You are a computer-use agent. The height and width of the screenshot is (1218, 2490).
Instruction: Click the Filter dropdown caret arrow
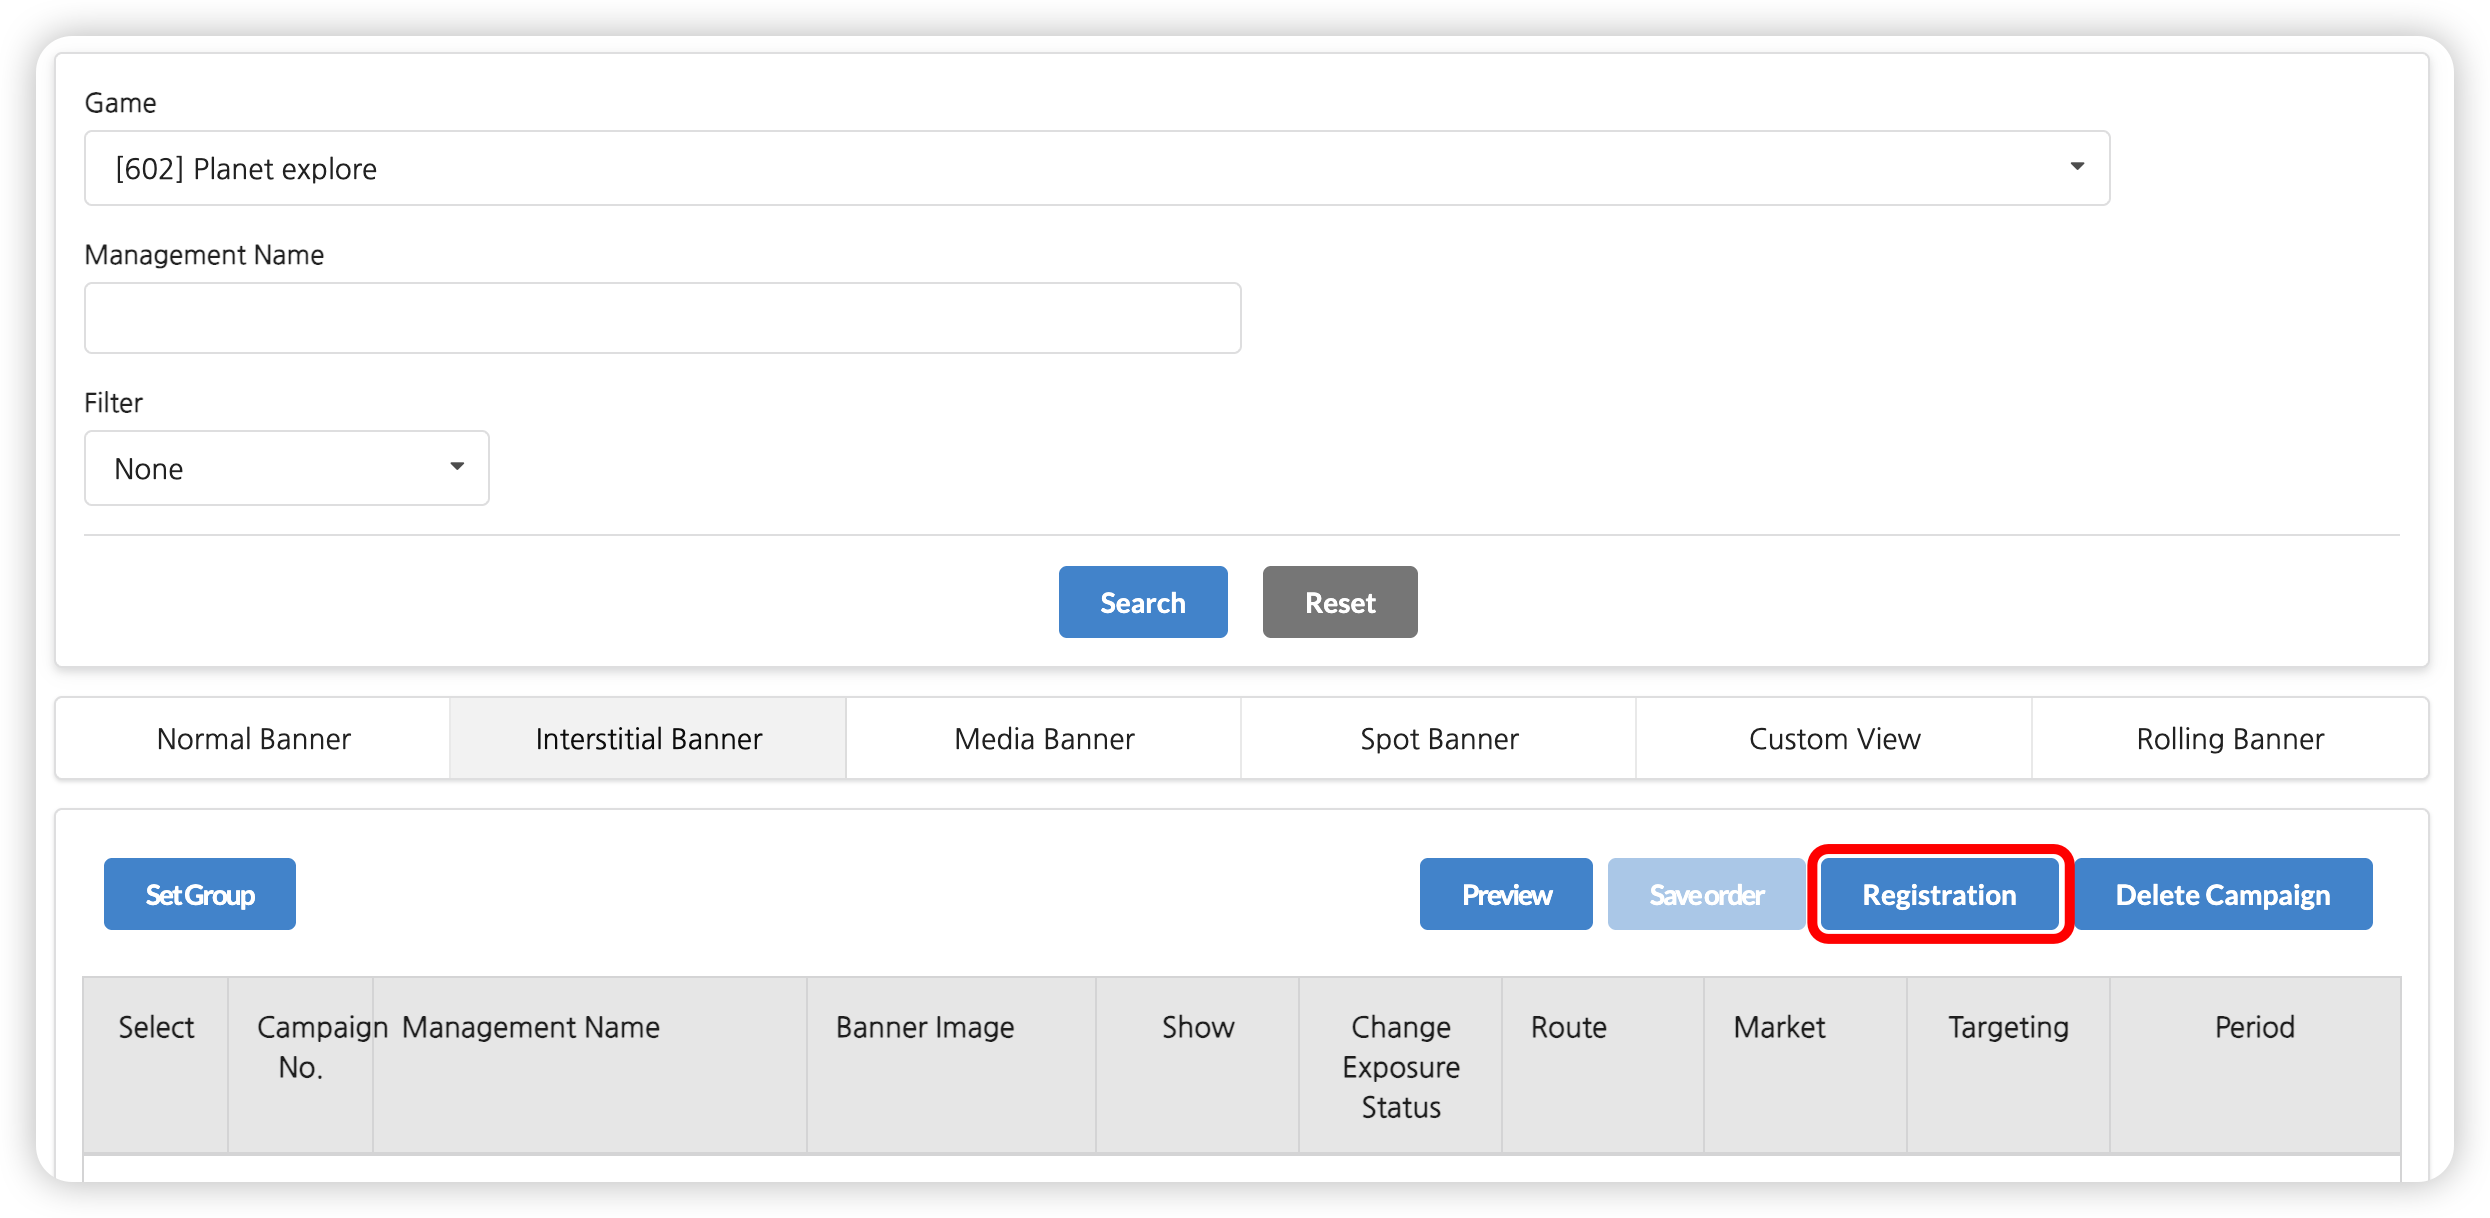pos(457,467)
